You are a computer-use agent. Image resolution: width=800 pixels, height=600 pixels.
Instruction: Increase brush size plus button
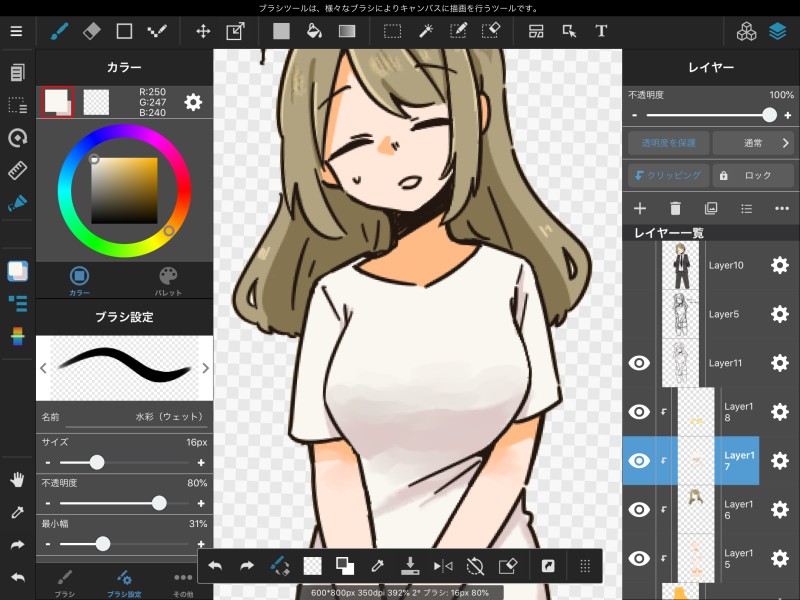tap(201, 462)
